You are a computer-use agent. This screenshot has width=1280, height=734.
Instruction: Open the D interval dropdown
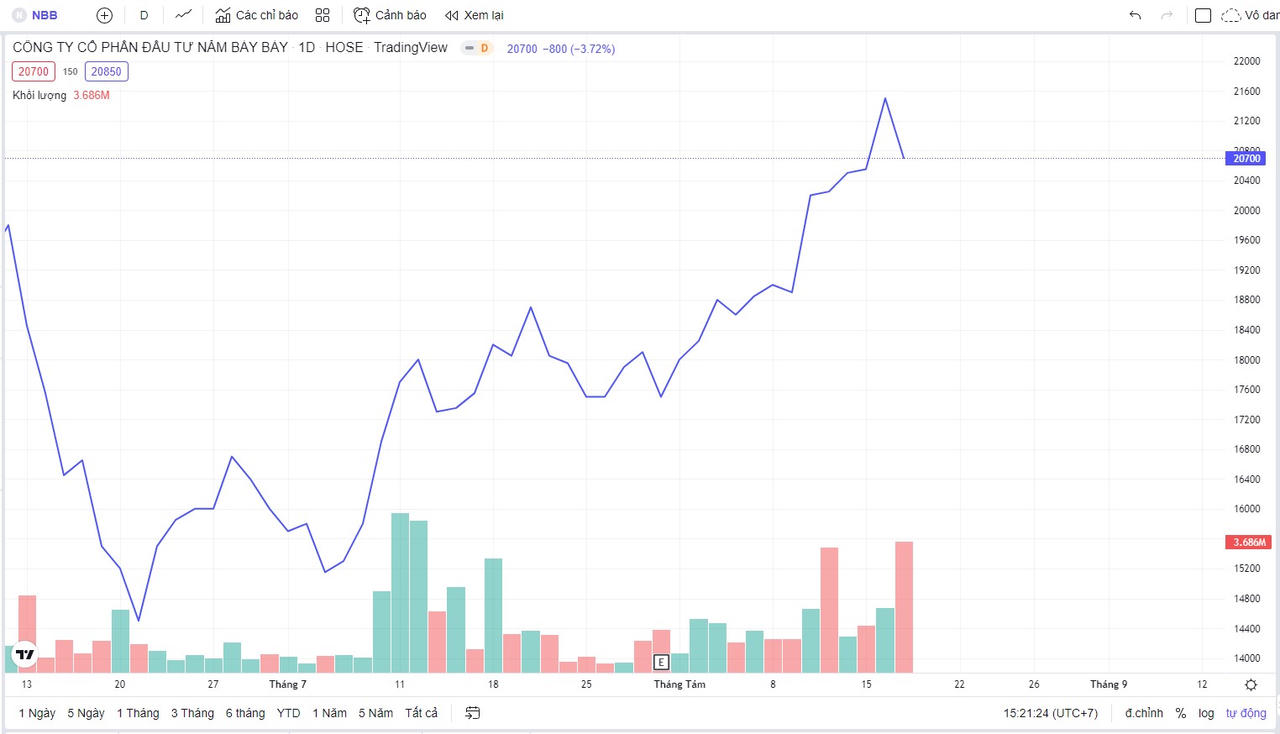(144, 15)
